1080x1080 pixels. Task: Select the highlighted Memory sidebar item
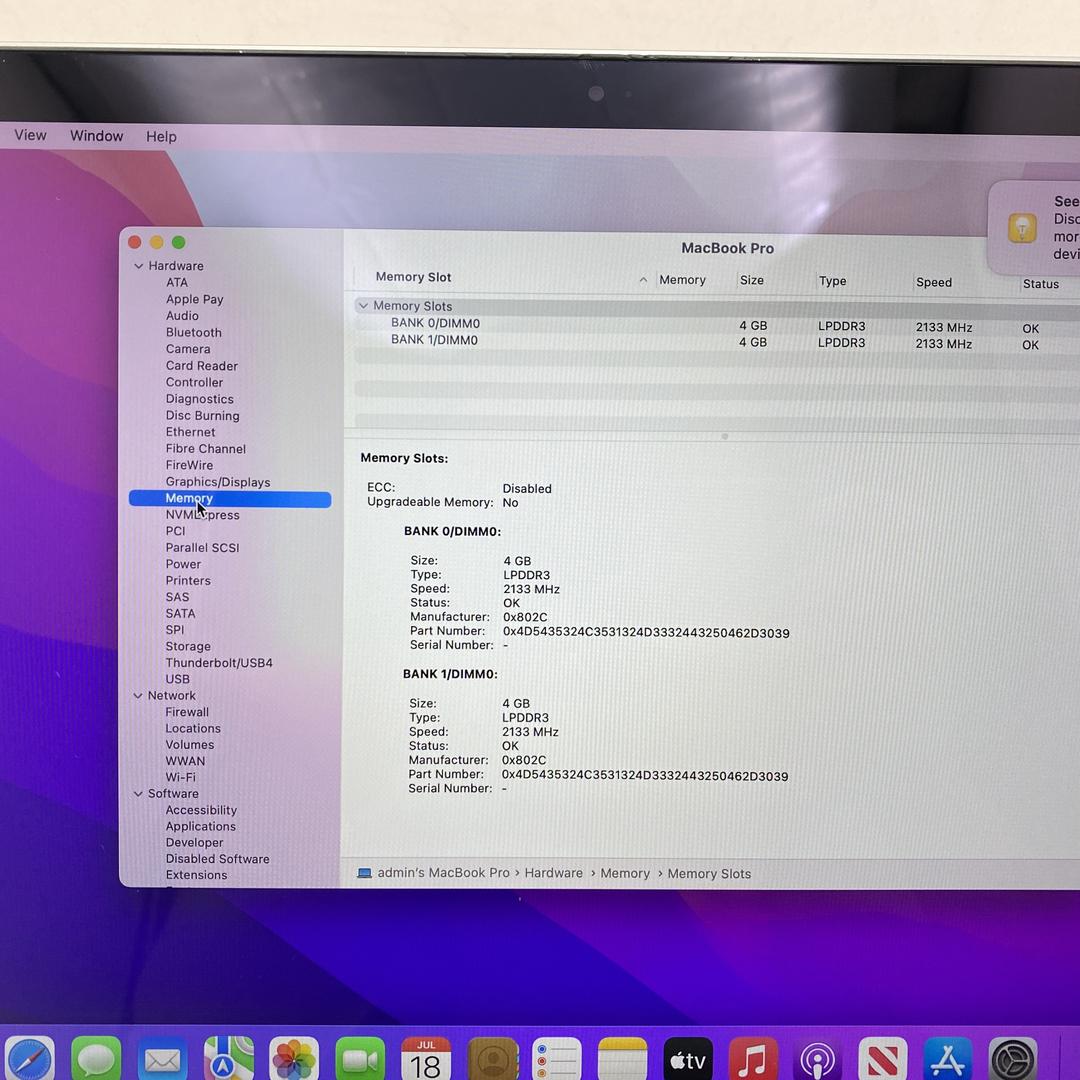(230, 498)
